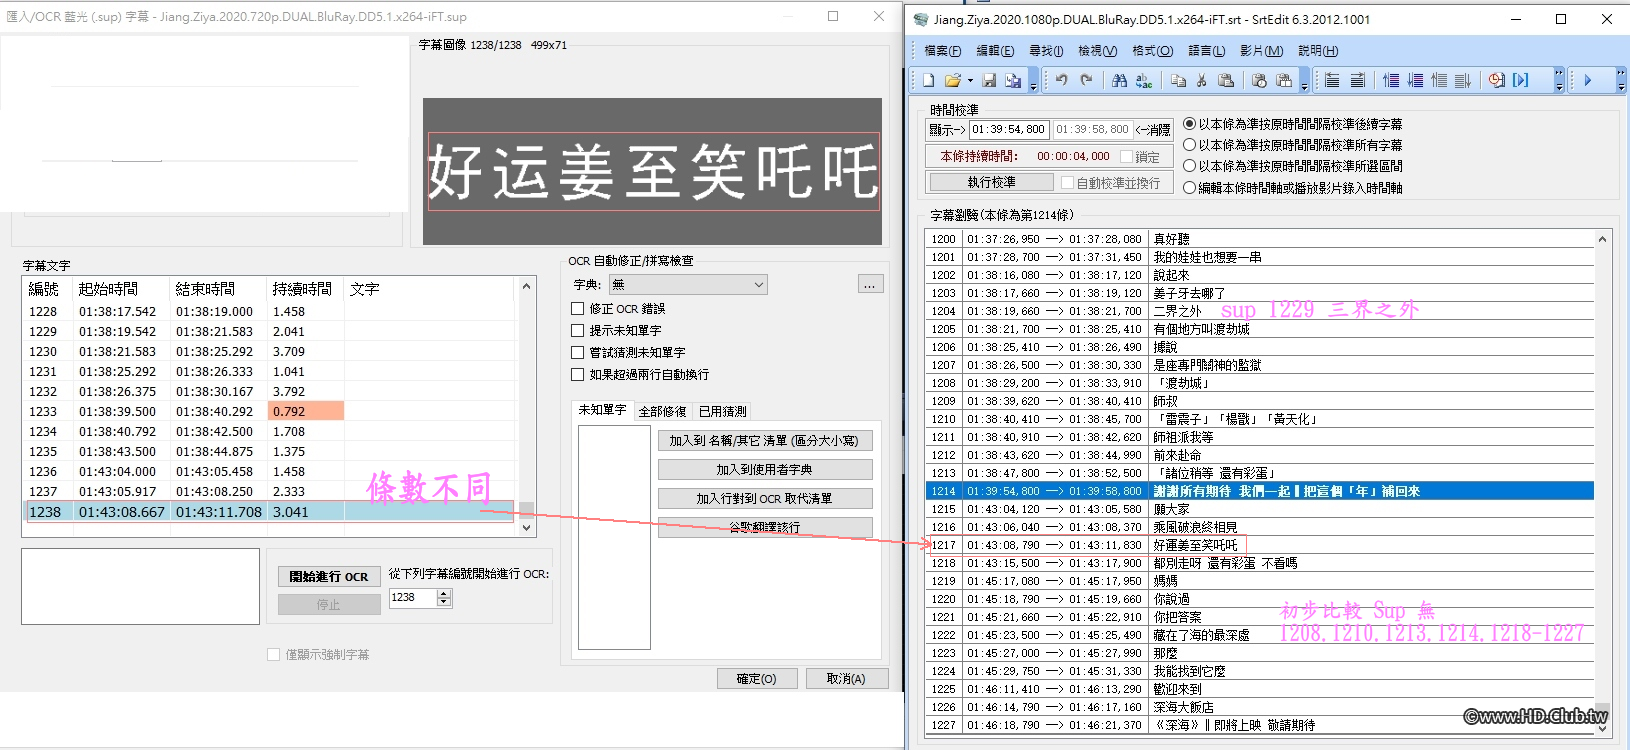This screenshot has width=1630, height=750.
Task: Click the paste-time clipboard-with-clock icon
Action: (1259, 80)
